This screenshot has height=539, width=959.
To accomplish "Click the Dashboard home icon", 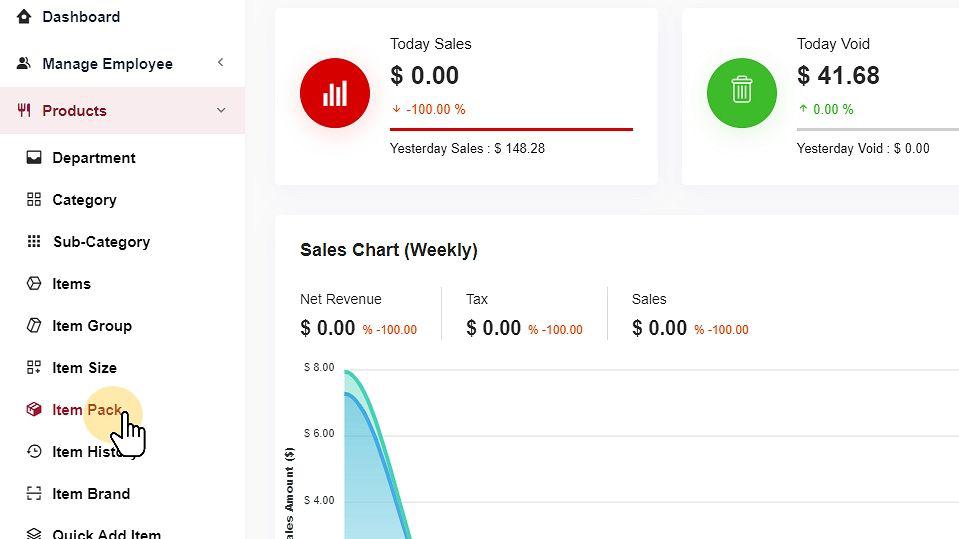I will (24, 17).
